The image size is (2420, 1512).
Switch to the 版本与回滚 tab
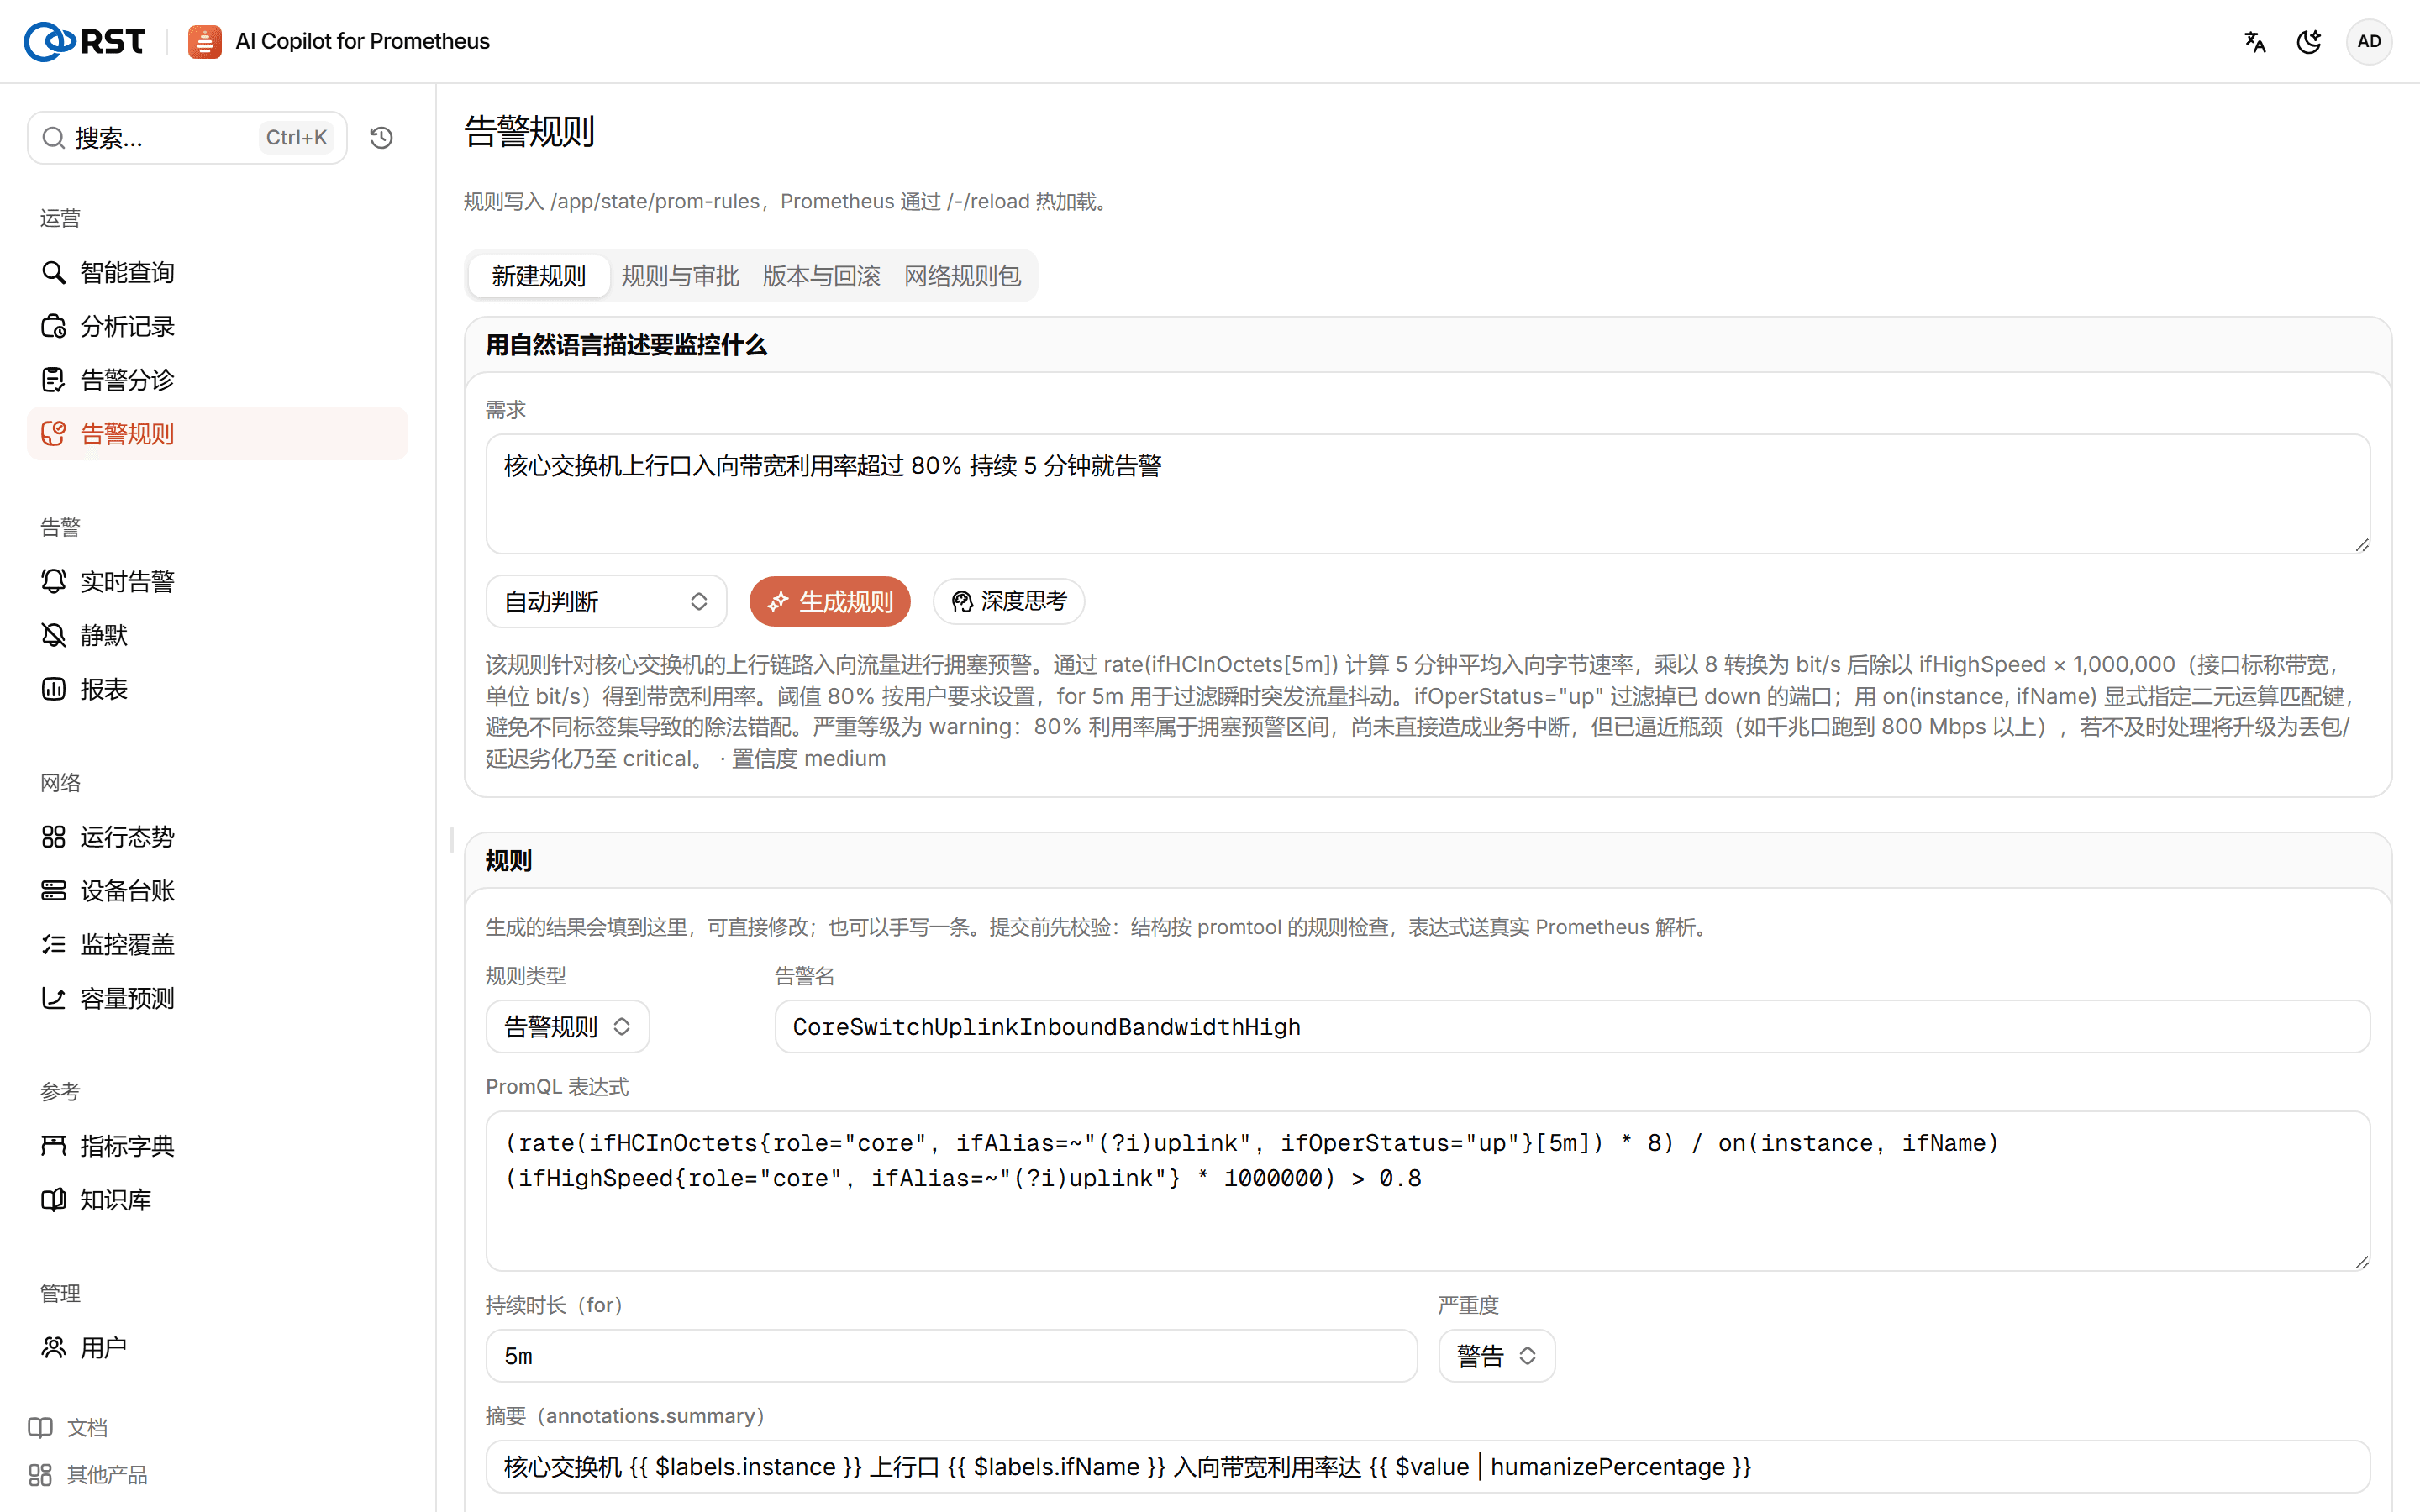(821, 276)
